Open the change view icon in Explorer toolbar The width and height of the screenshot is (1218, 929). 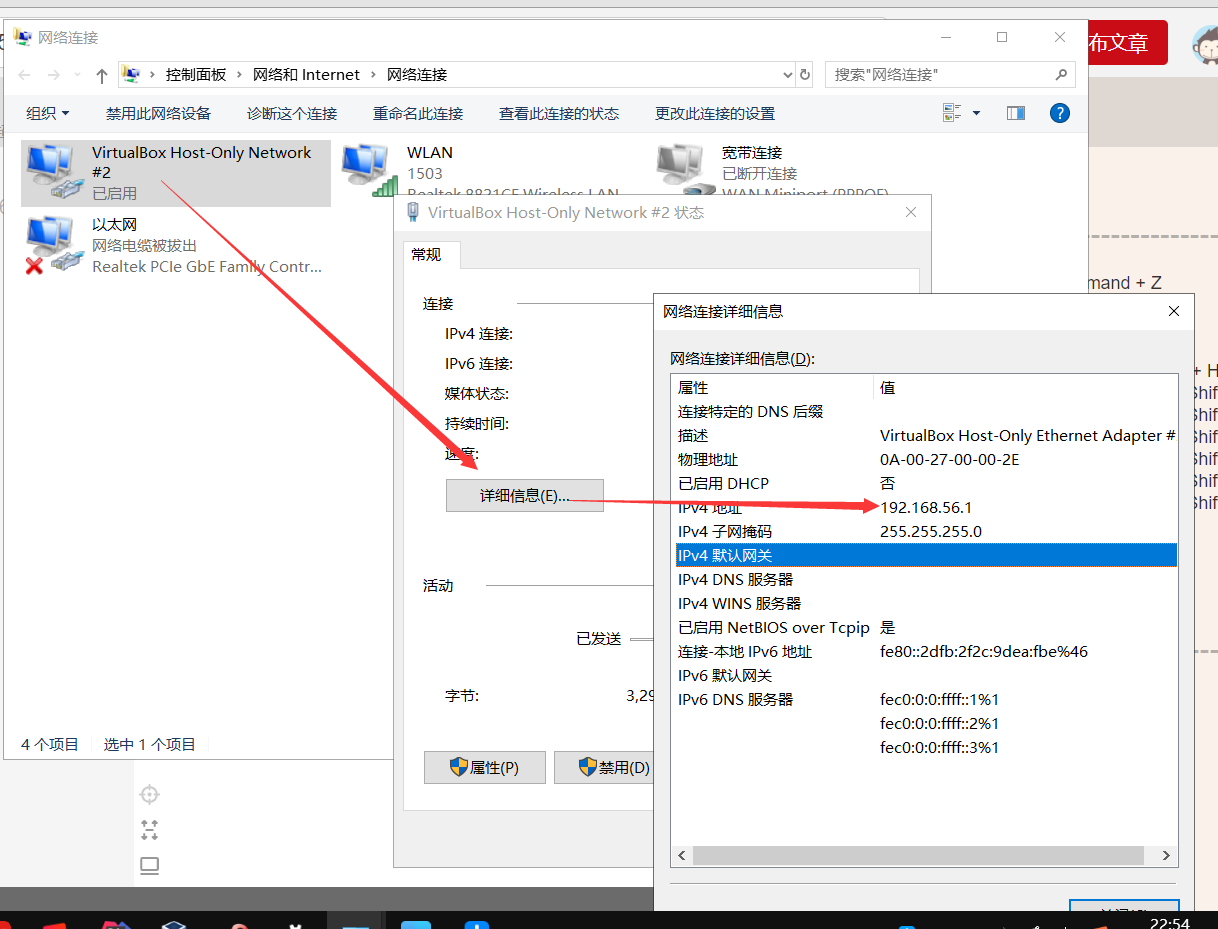coord(953,113)
